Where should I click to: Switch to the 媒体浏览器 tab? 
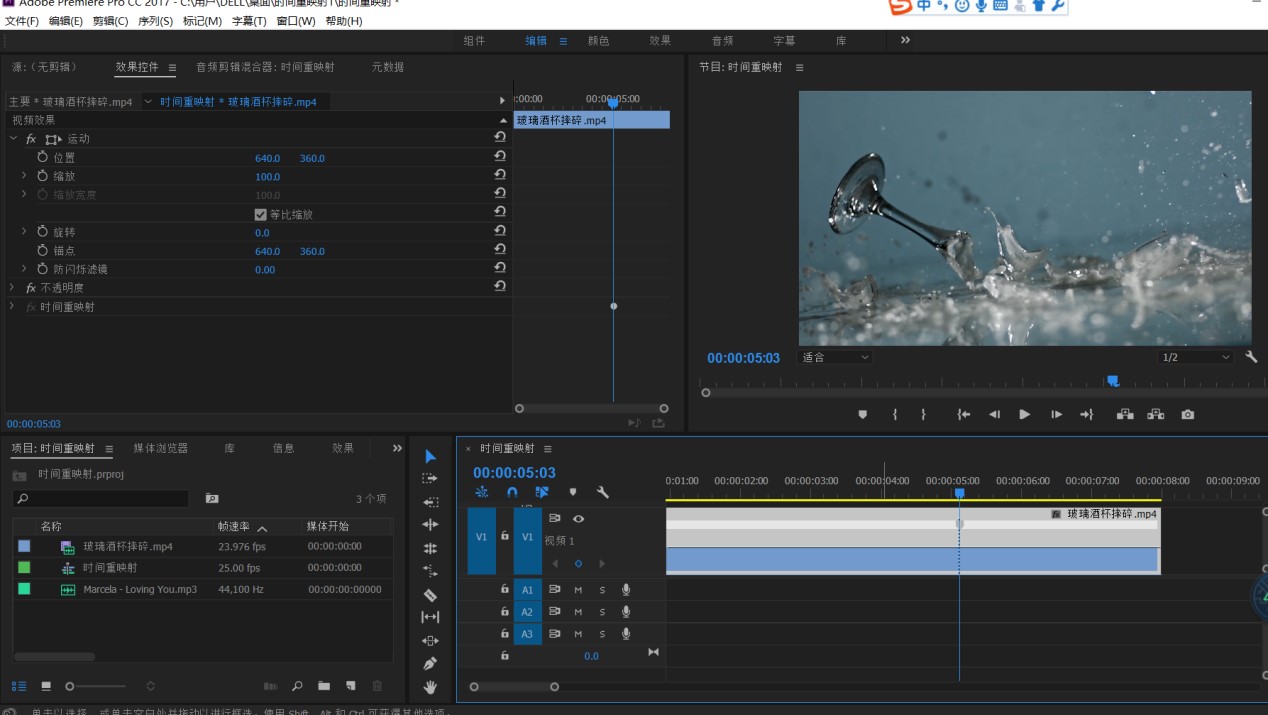[x=160, y=448]
